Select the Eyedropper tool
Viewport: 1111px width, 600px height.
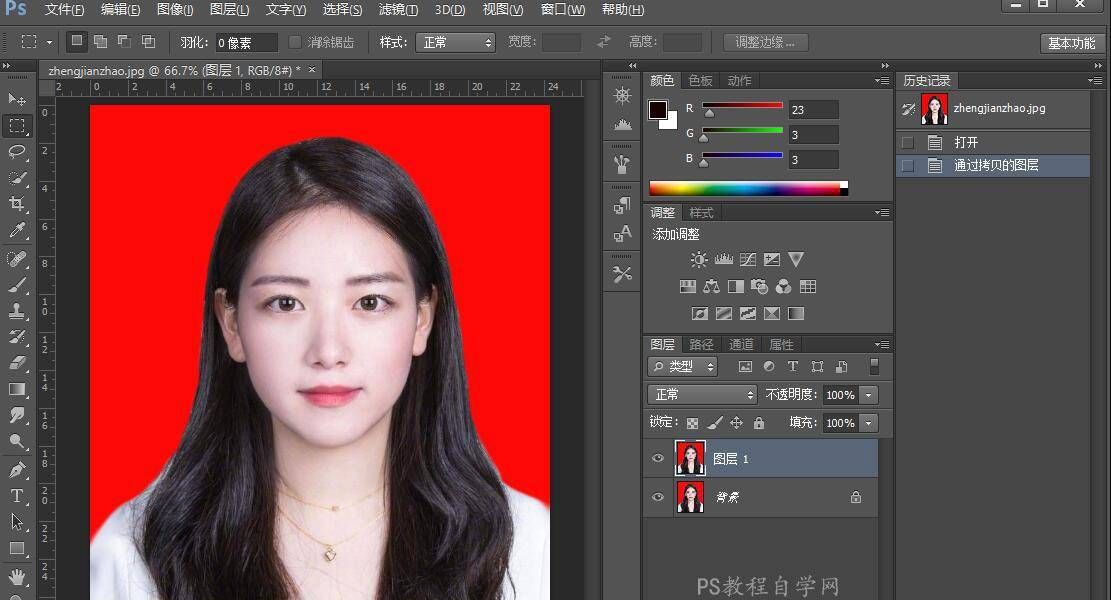coord(16,228)
